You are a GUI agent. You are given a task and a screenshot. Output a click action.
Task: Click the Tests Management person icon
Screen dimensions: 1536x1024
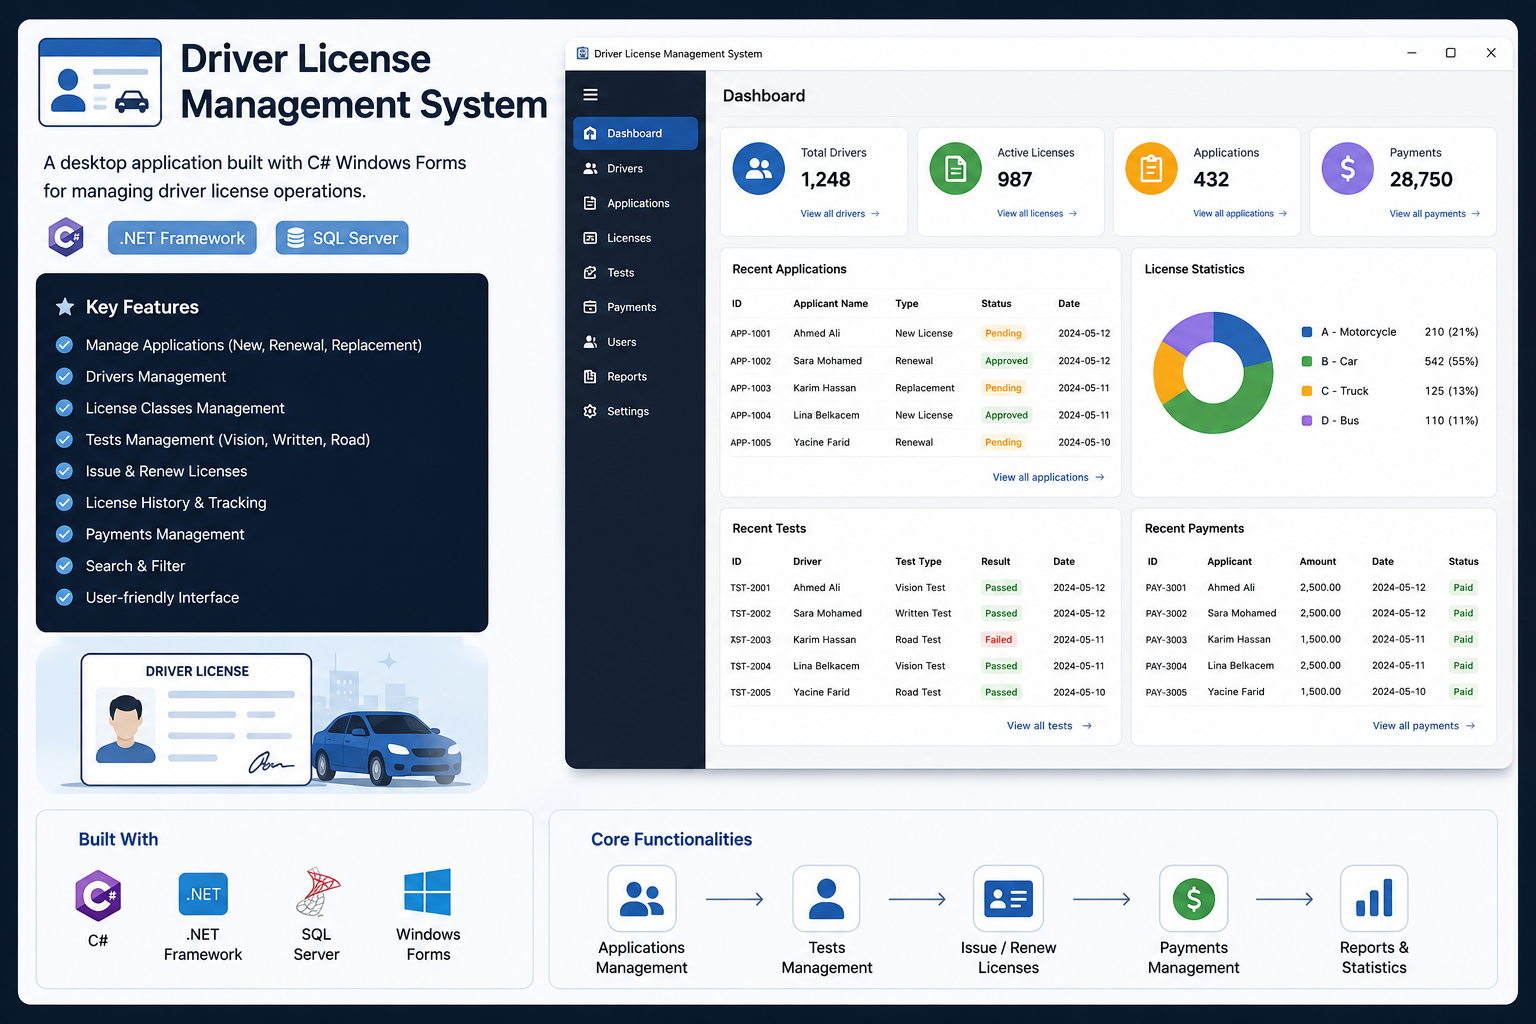point(826,898)
